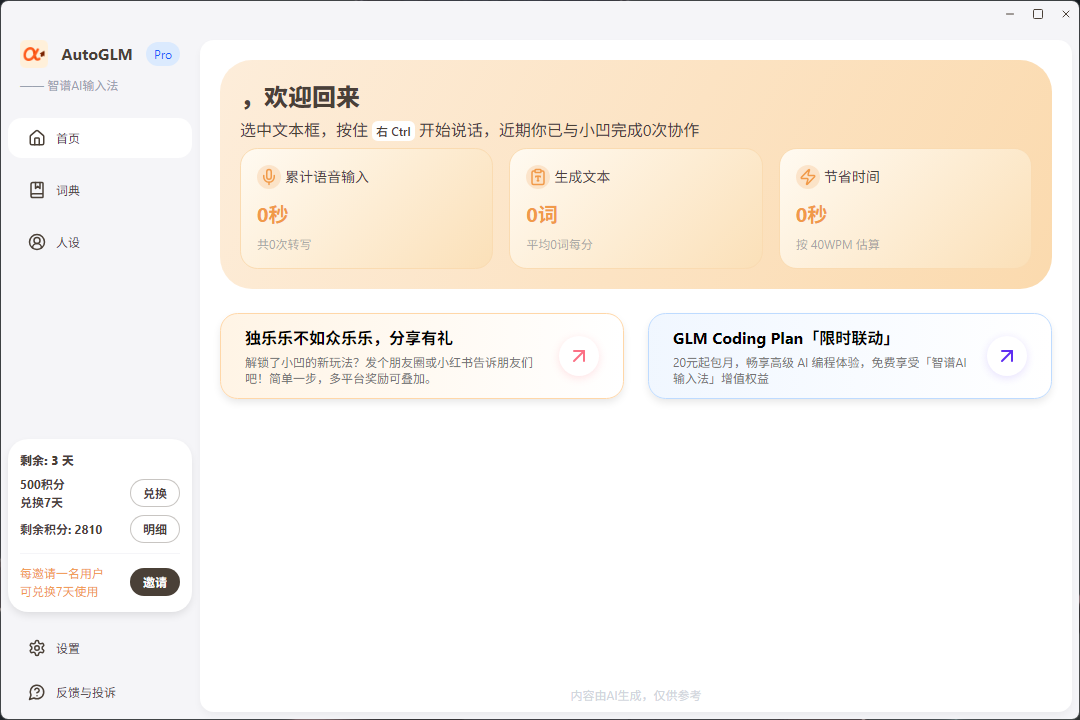1080x720 pixels.
Task: Click the 剩余积分: 2810 text
Action: (x=61, y=530)
